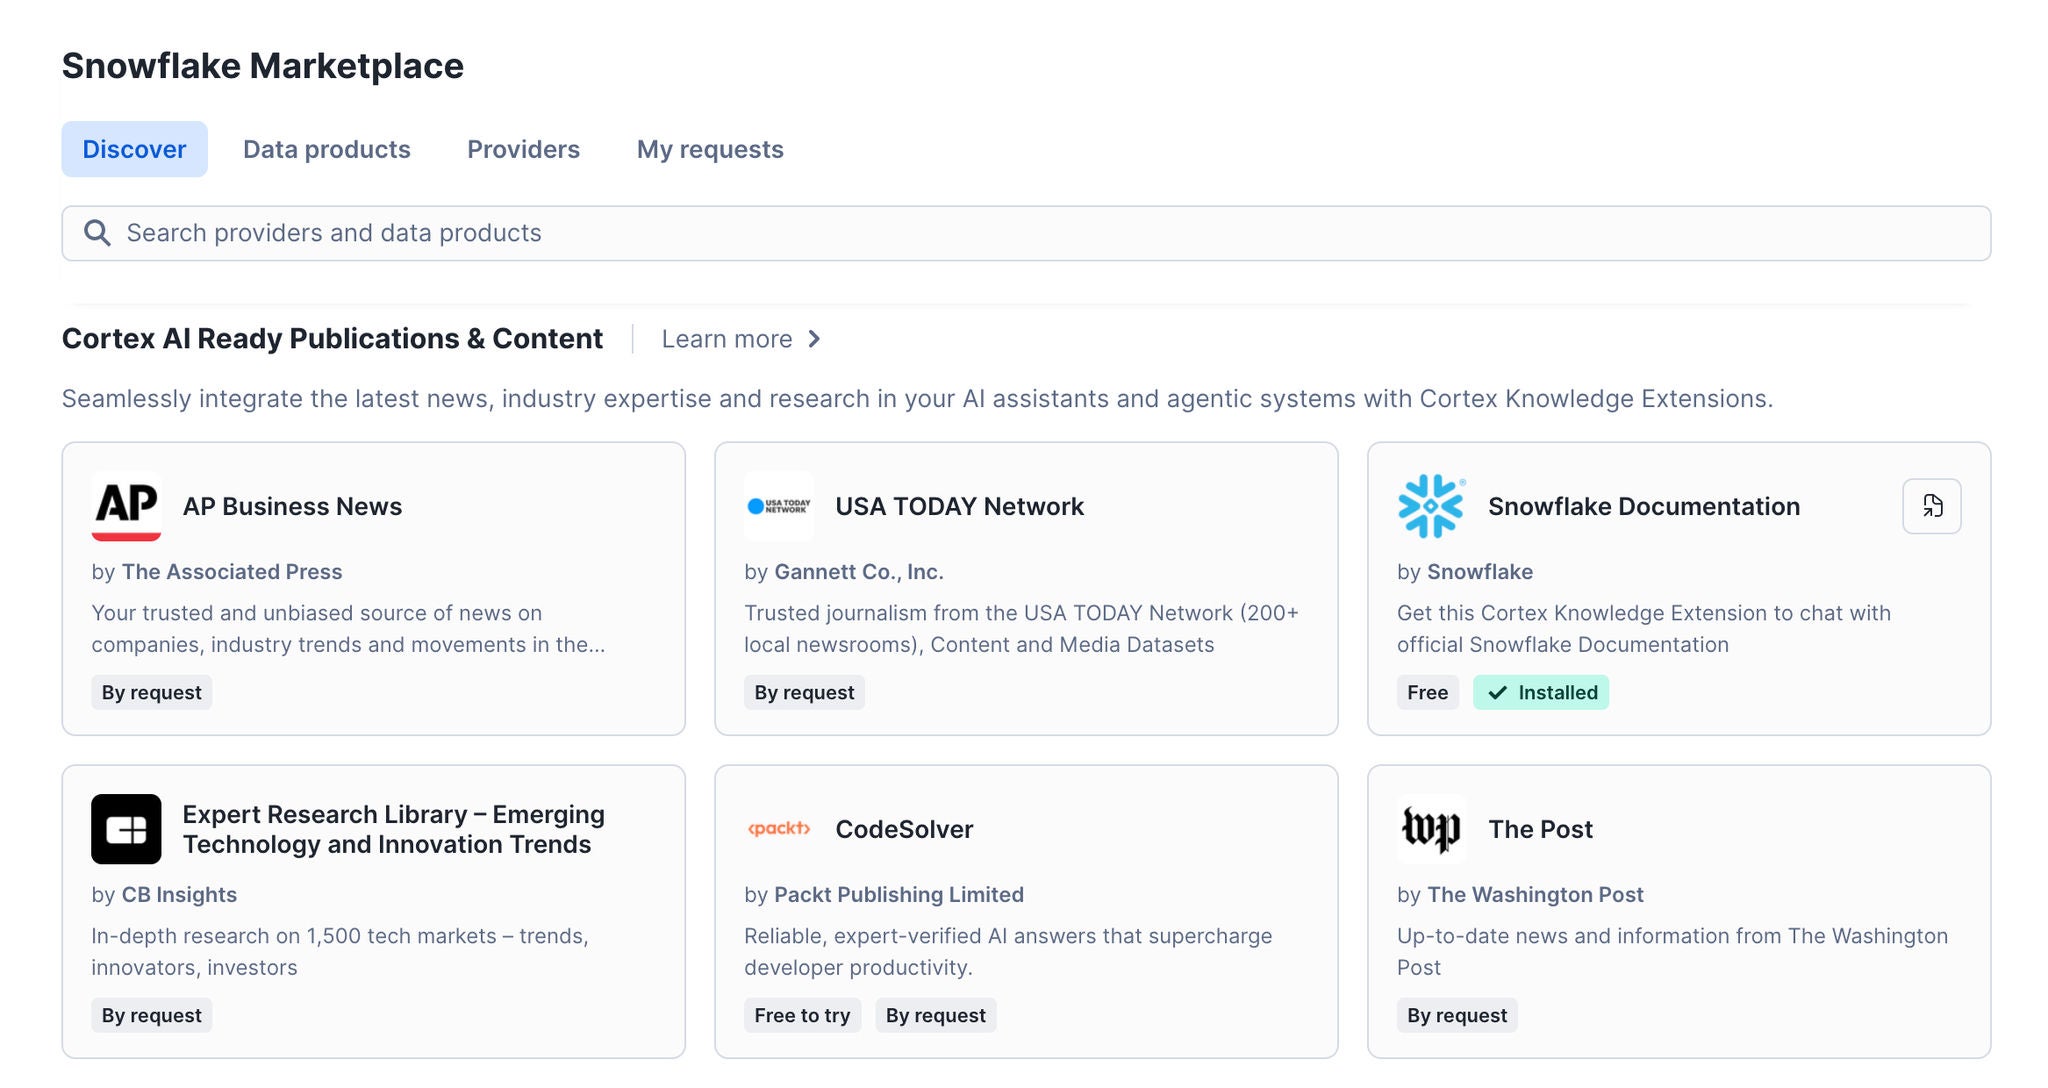Click the AP Business News logo icon
The height and width of the screenshot is (1088, 2048).
click(126, 506)
